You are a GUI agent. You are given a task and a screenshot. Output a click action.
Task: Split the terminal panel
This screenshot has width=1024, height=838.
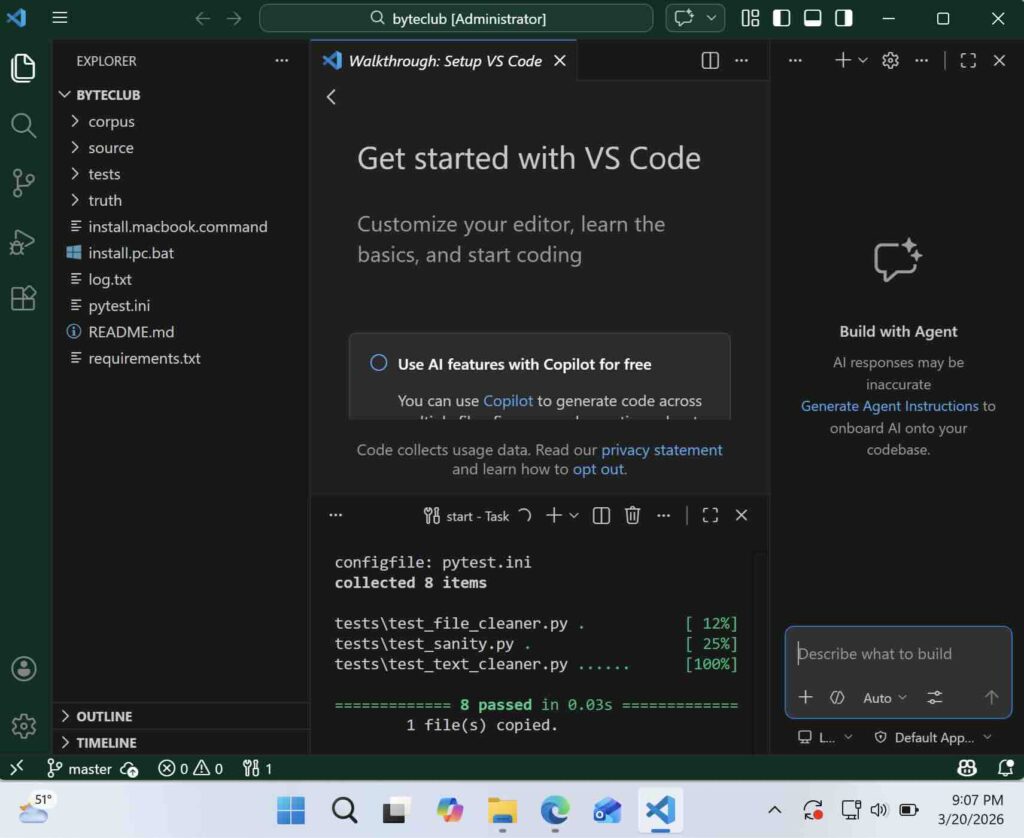tap(601, 515)
